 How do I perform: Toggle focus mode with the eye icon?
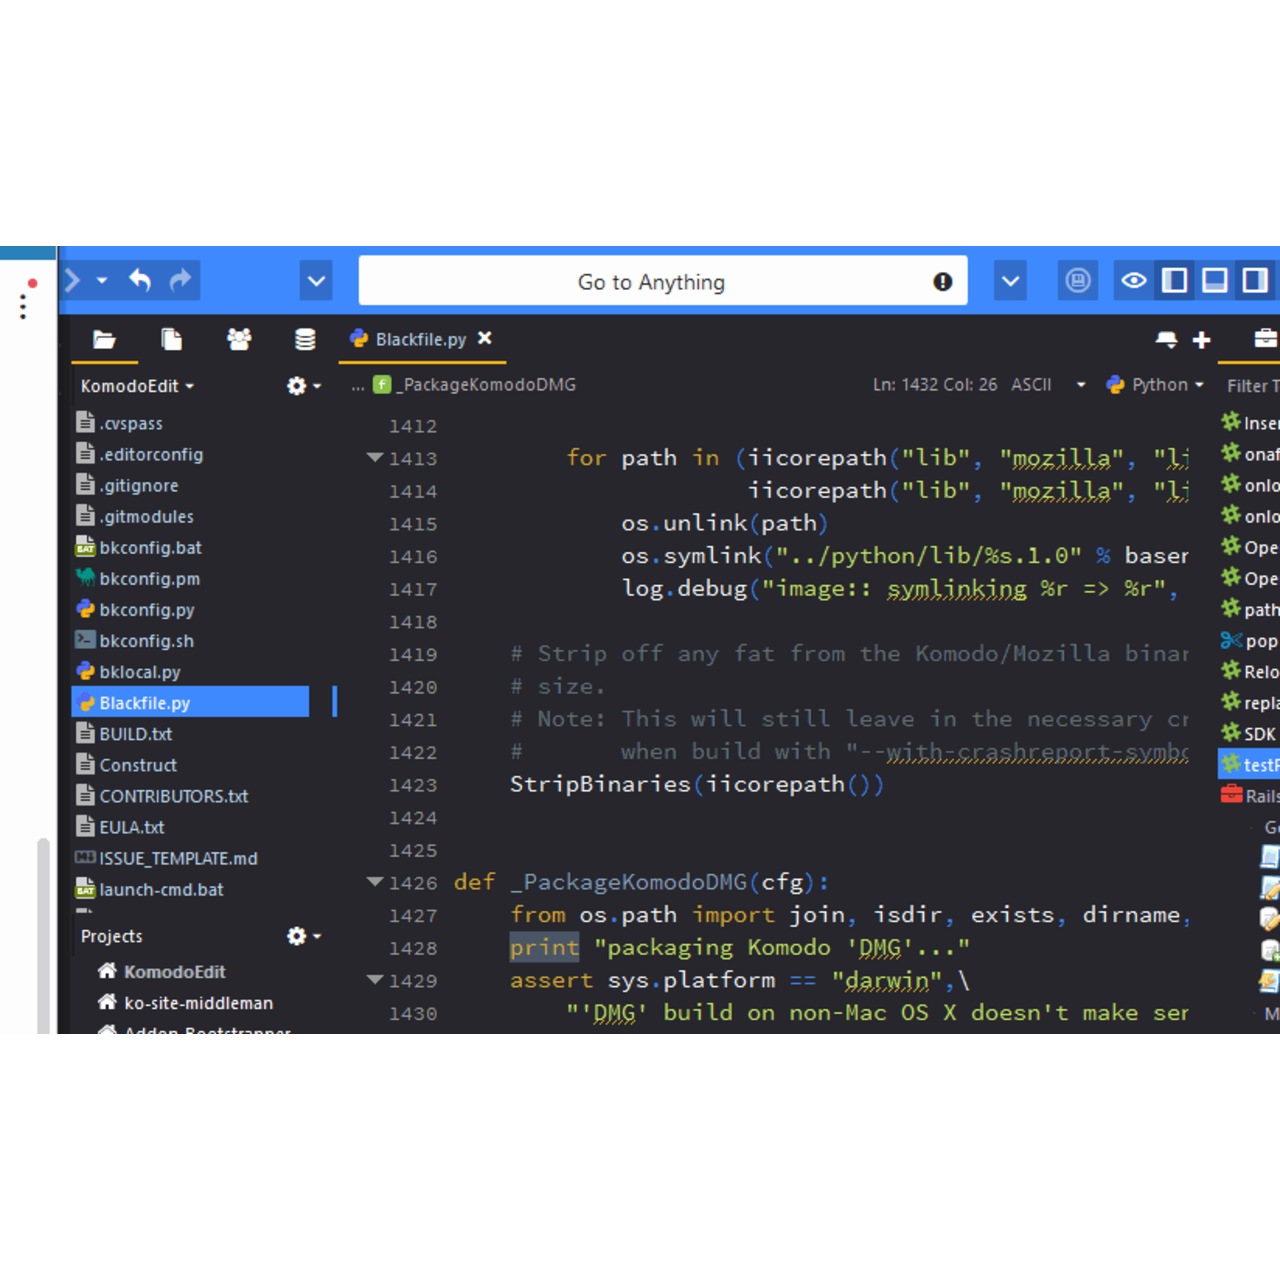(x=1134, y=281)
